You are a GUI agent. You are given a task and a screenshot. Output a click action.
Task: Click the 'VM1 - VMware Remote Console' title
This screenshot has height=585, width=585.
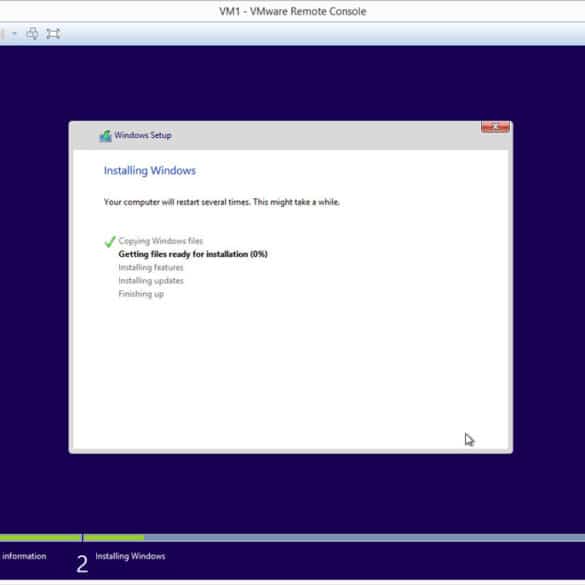tap(292, 12)
